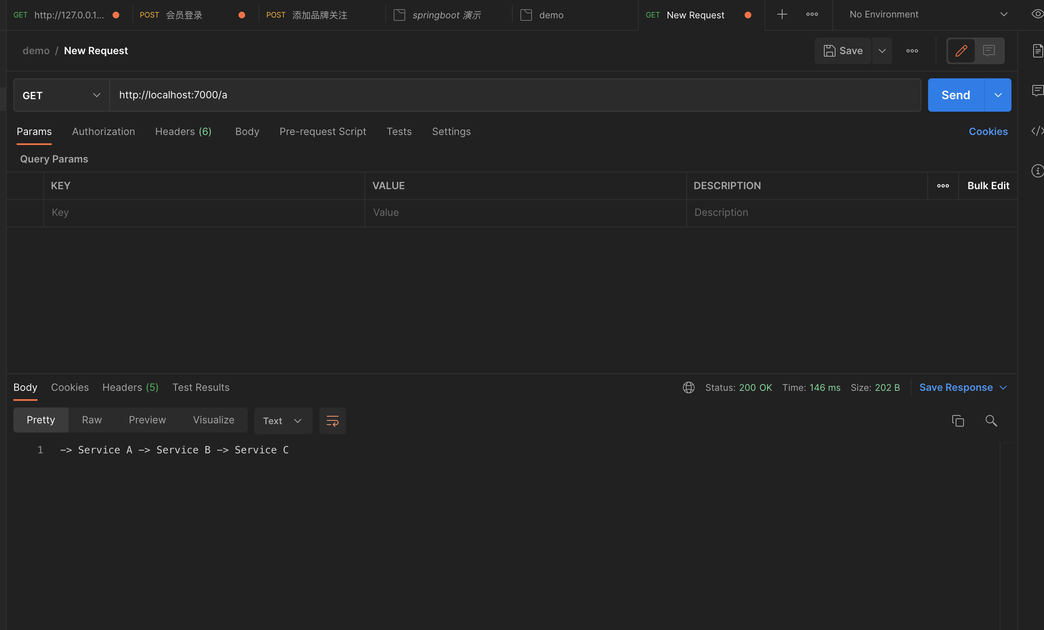Click Save Response
Screen dimensions: 1044x630
955,388
